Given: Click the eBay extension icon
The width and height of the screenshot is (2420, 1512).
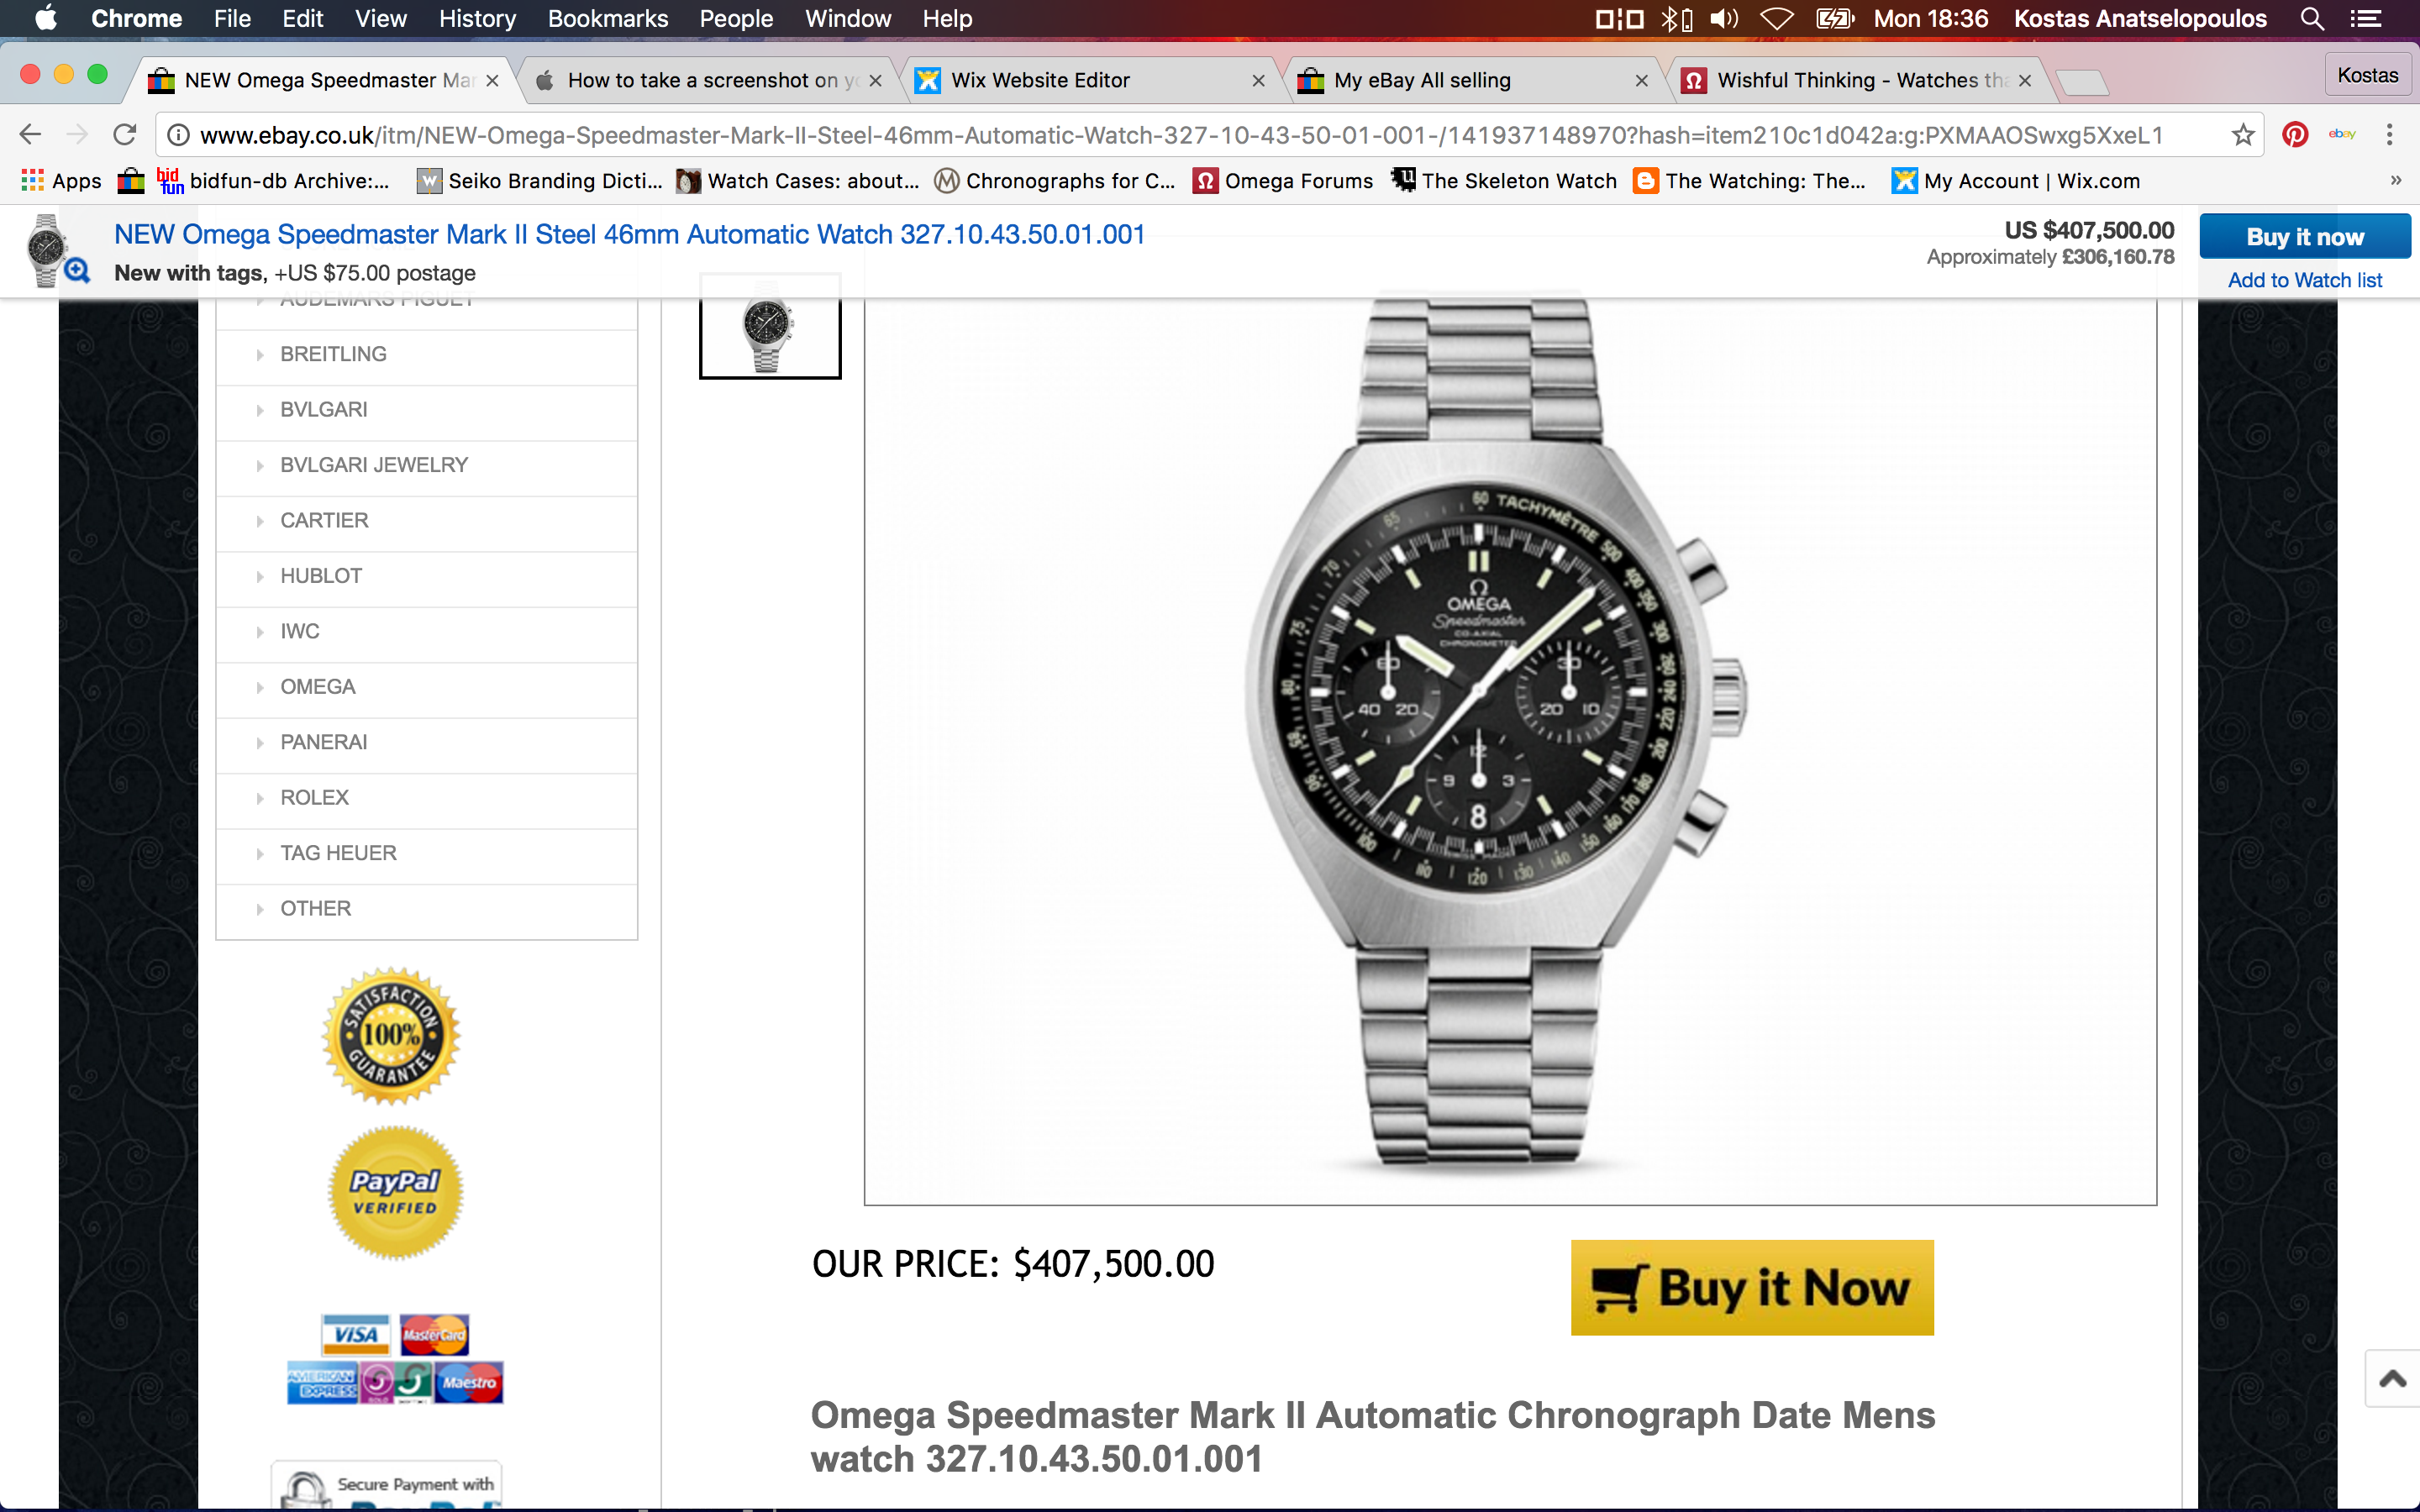Looking at the screenshot, I should point(2342,134).
